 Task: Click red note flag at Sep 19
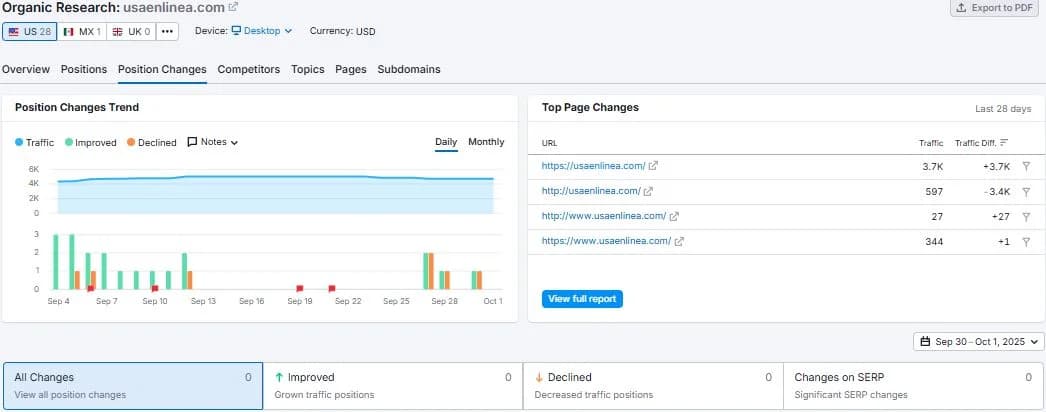[x=300, y=289]
